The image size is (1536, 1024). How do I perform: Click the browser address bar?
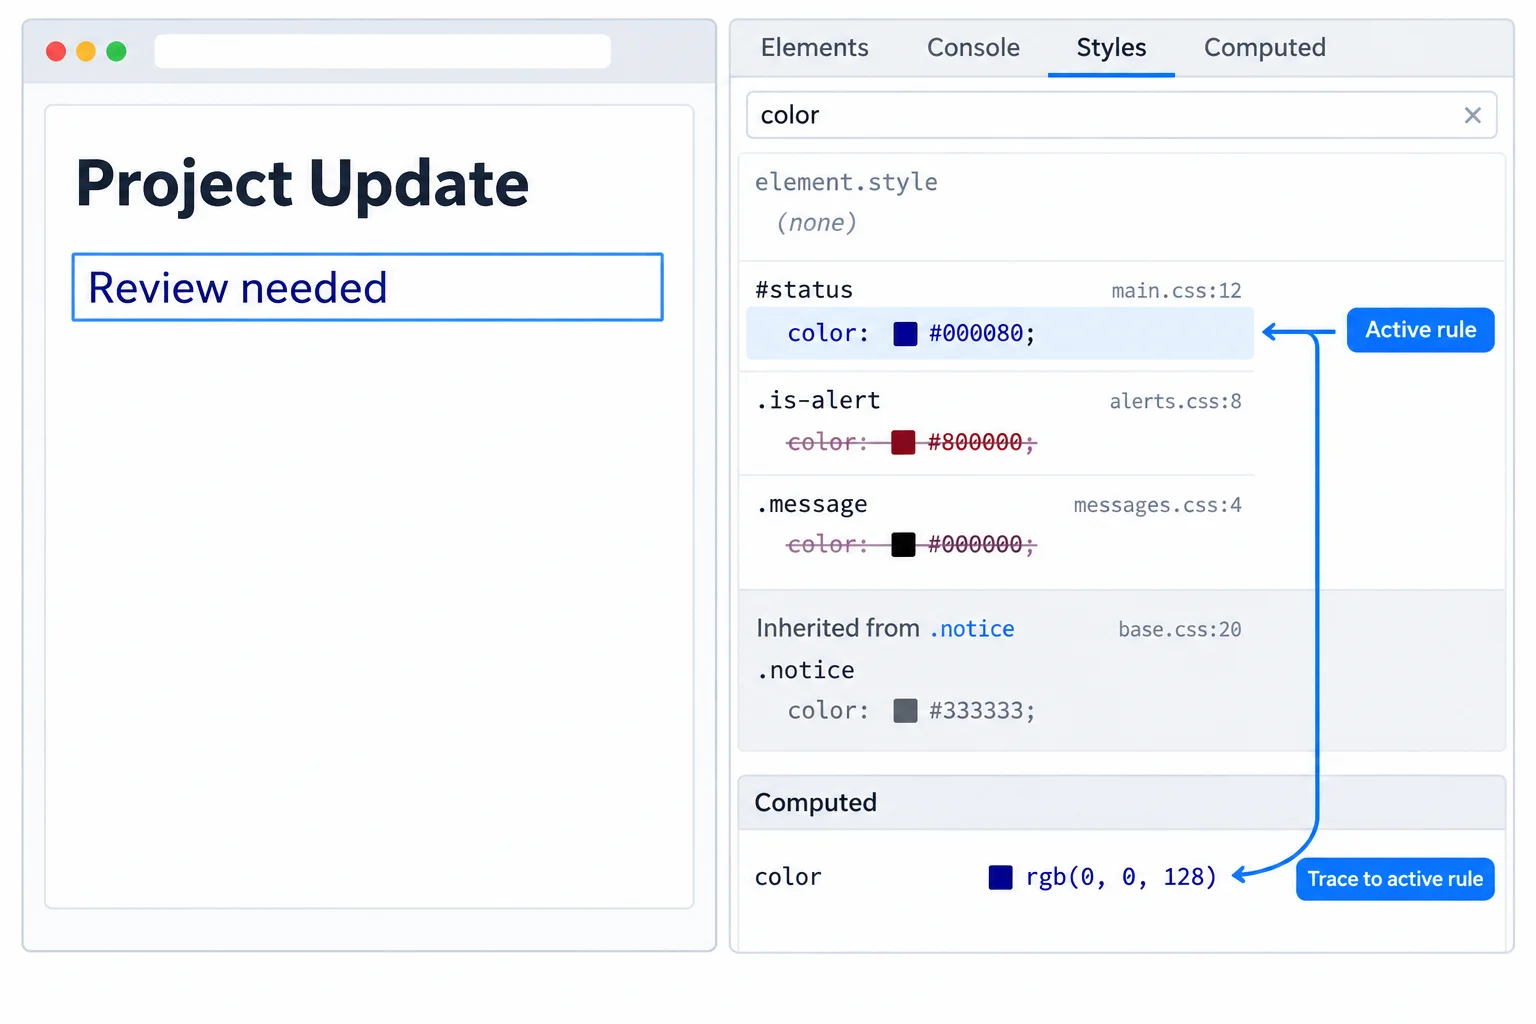(382, 51)
